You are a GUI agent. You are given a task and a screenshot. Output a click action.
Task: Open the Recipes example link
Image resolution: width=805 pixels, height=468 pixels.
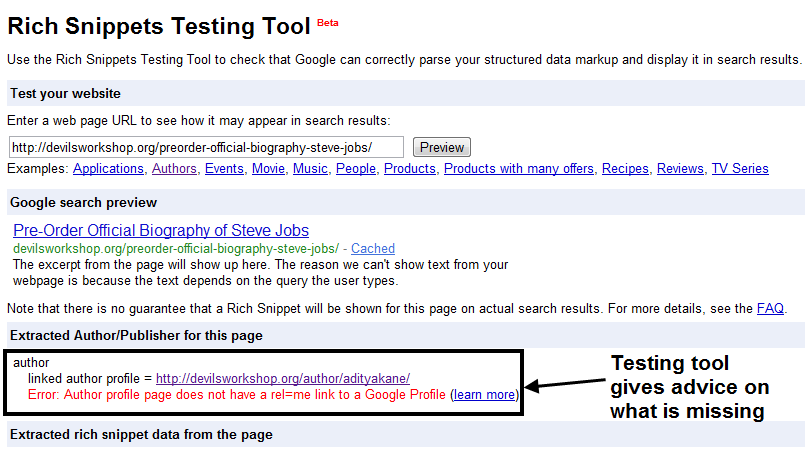pyautogui.click(x=625, y=168)
